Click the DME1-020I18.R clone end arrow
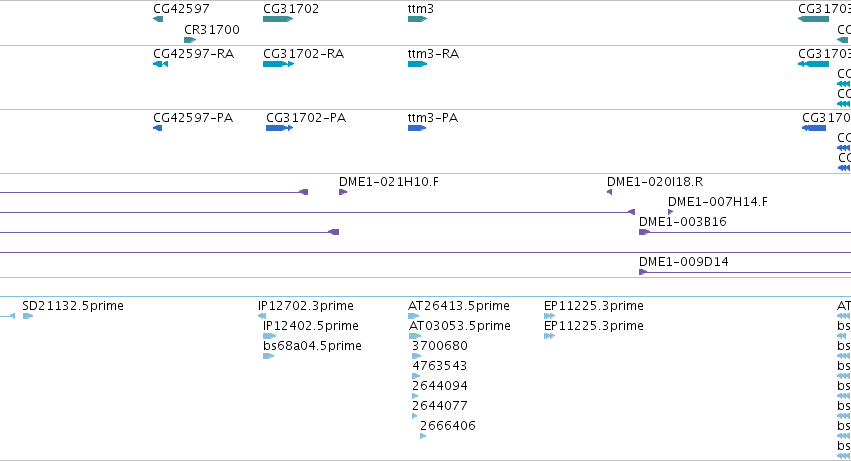The image size is (851, 461). pos(609,192)
